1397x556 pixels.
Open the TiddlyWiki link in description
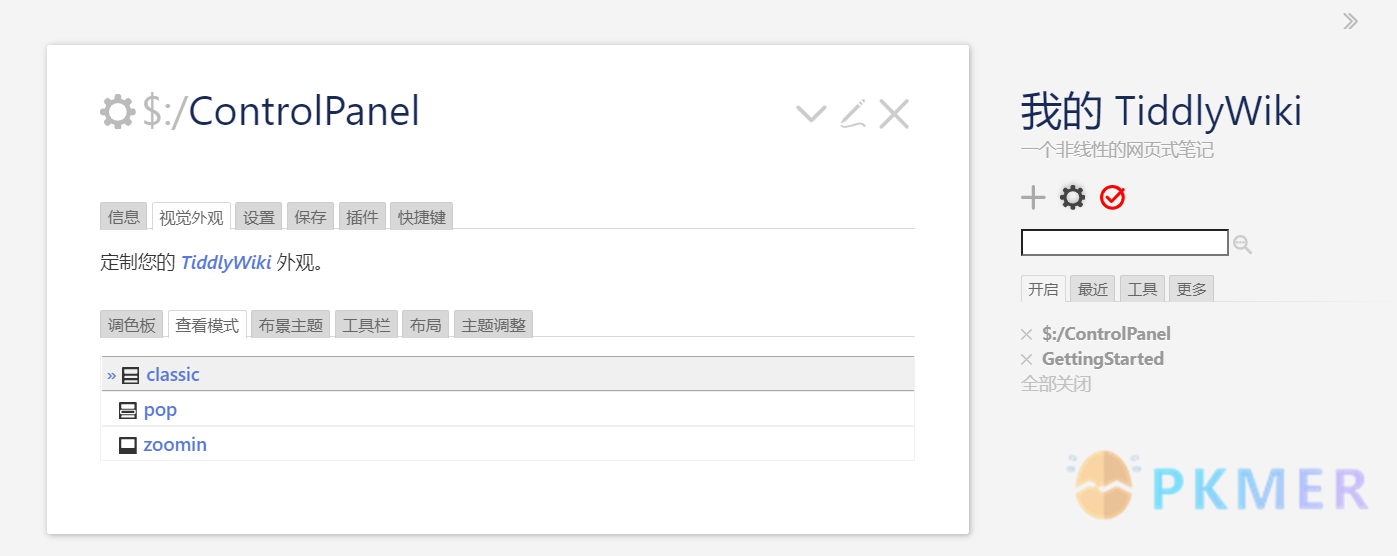pos(226,263)
